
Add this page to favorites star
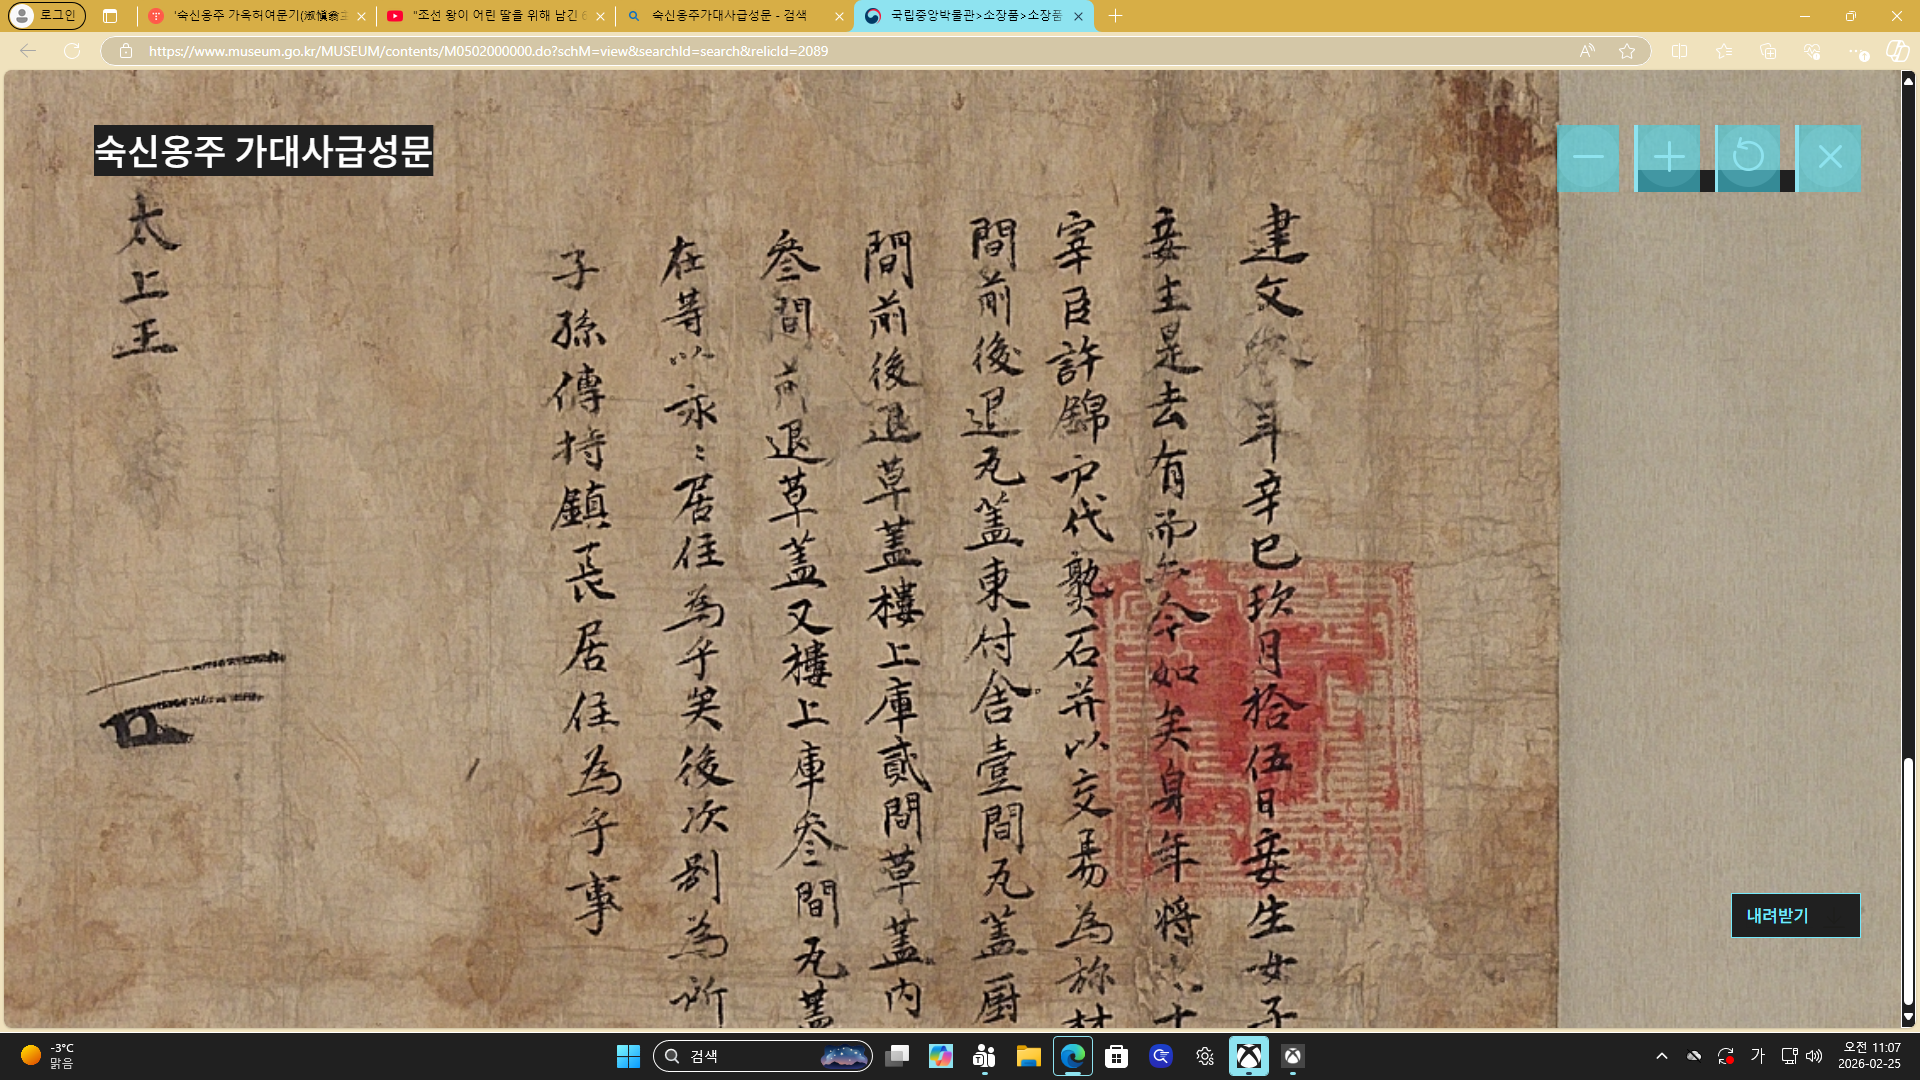1627,51
